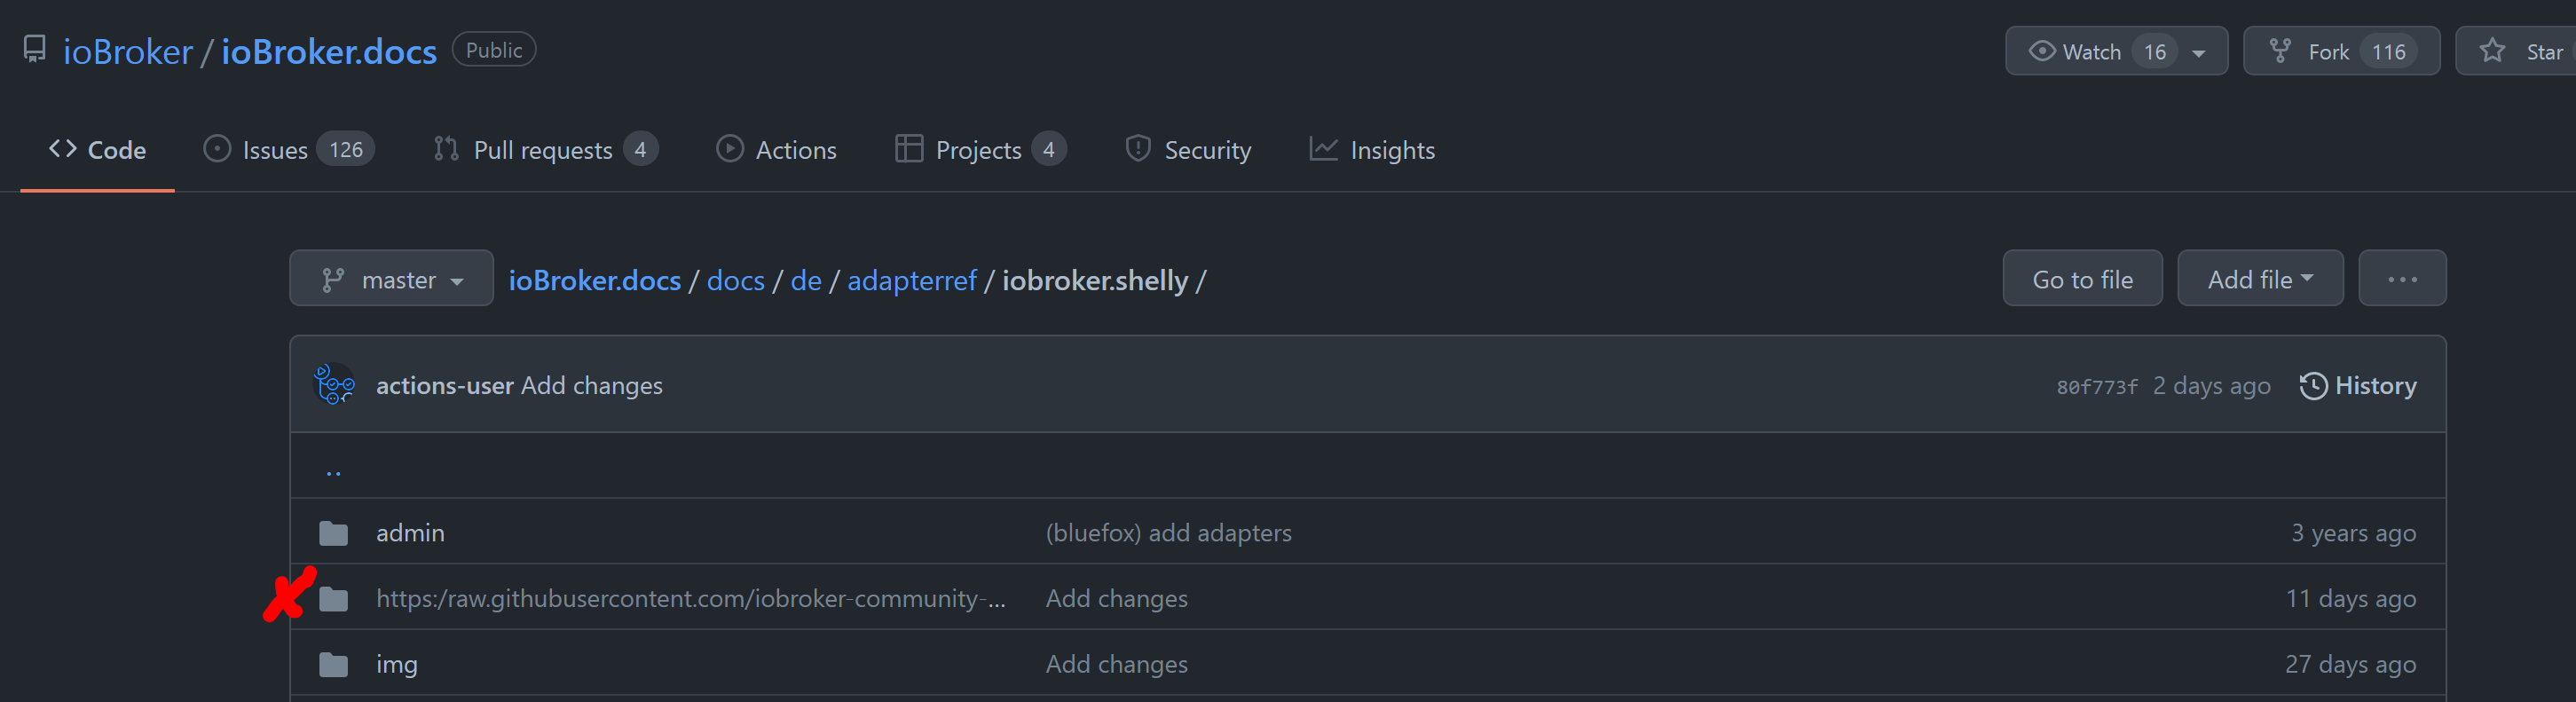Click the raw.githubusercontent folder icon
Viewport: 2576px width, 702px height.
334,599
